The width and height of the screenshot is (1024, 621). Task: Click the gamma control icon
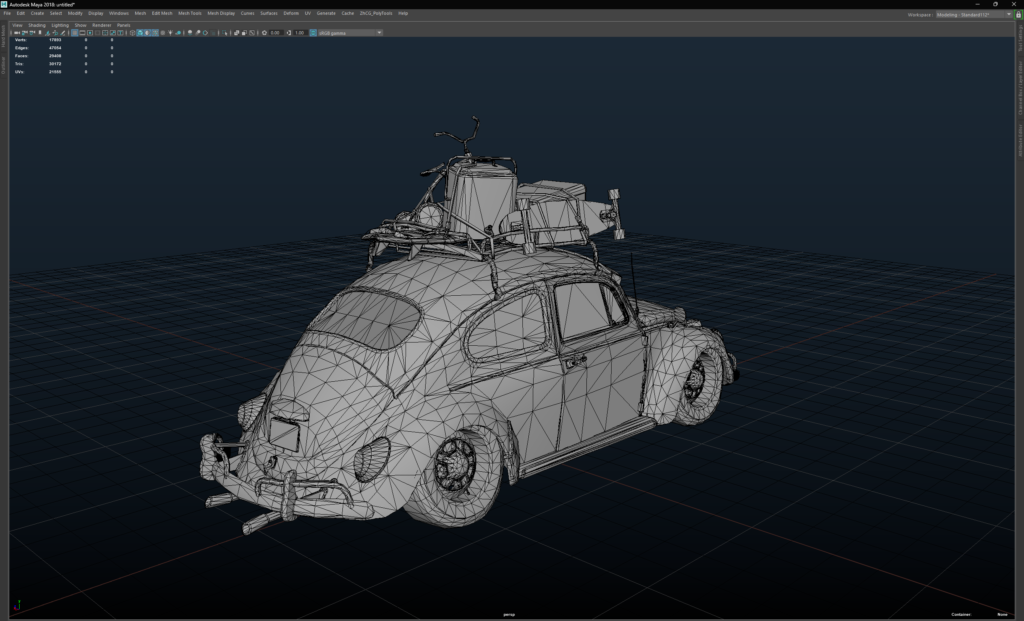point(288,33)
